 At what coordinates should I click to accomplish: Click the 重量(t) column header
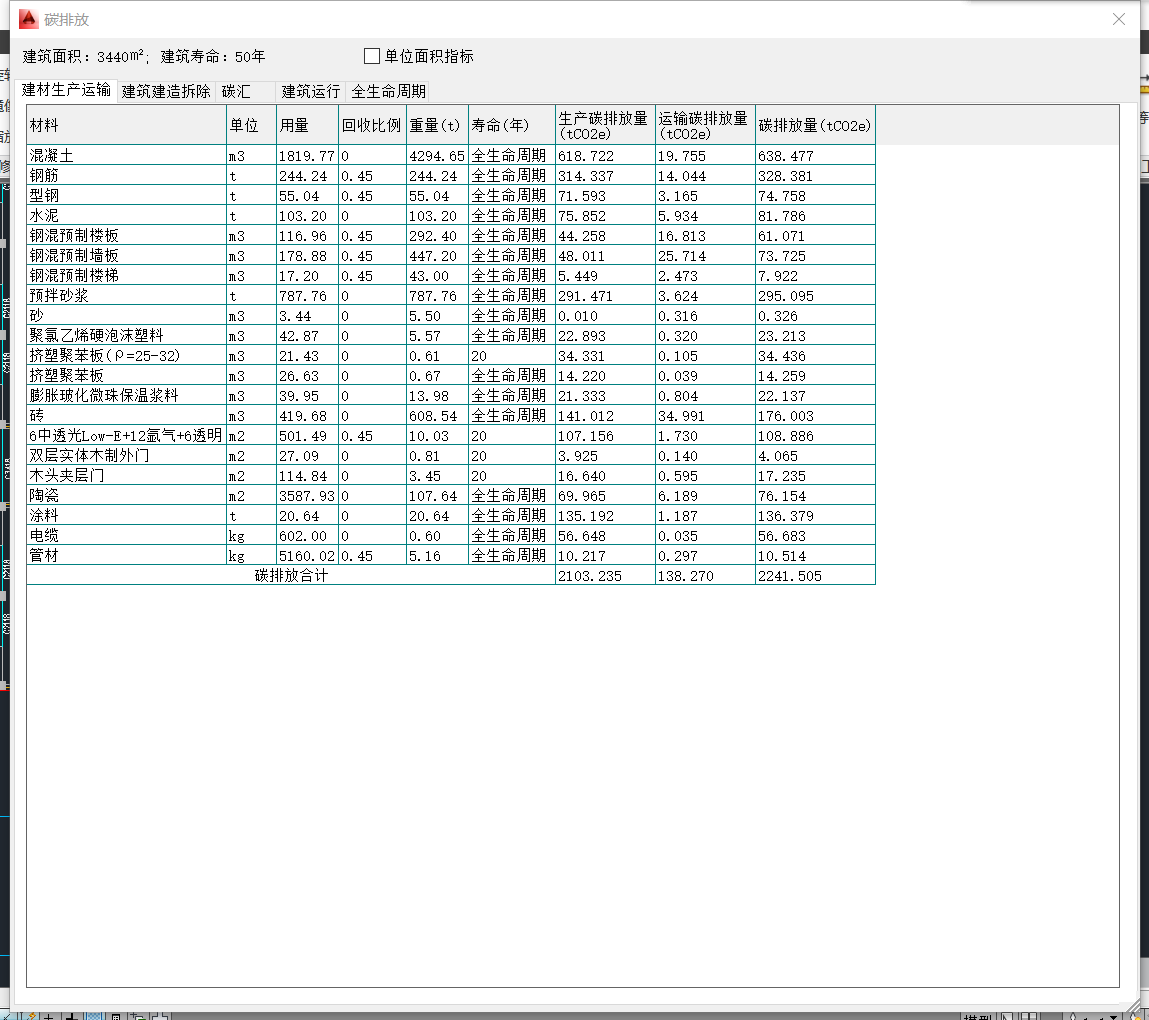(x=436, y=125)
